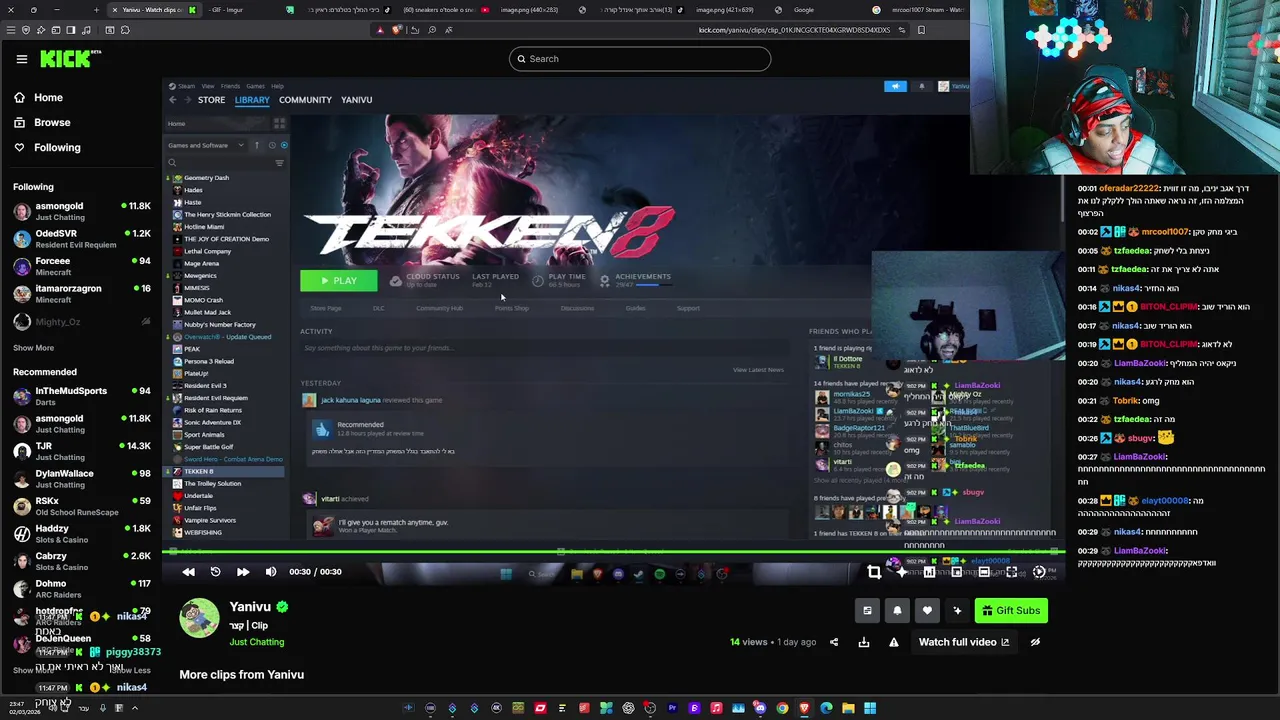
Task: Click the forward-skip playback button
Action: pos(243,572)
